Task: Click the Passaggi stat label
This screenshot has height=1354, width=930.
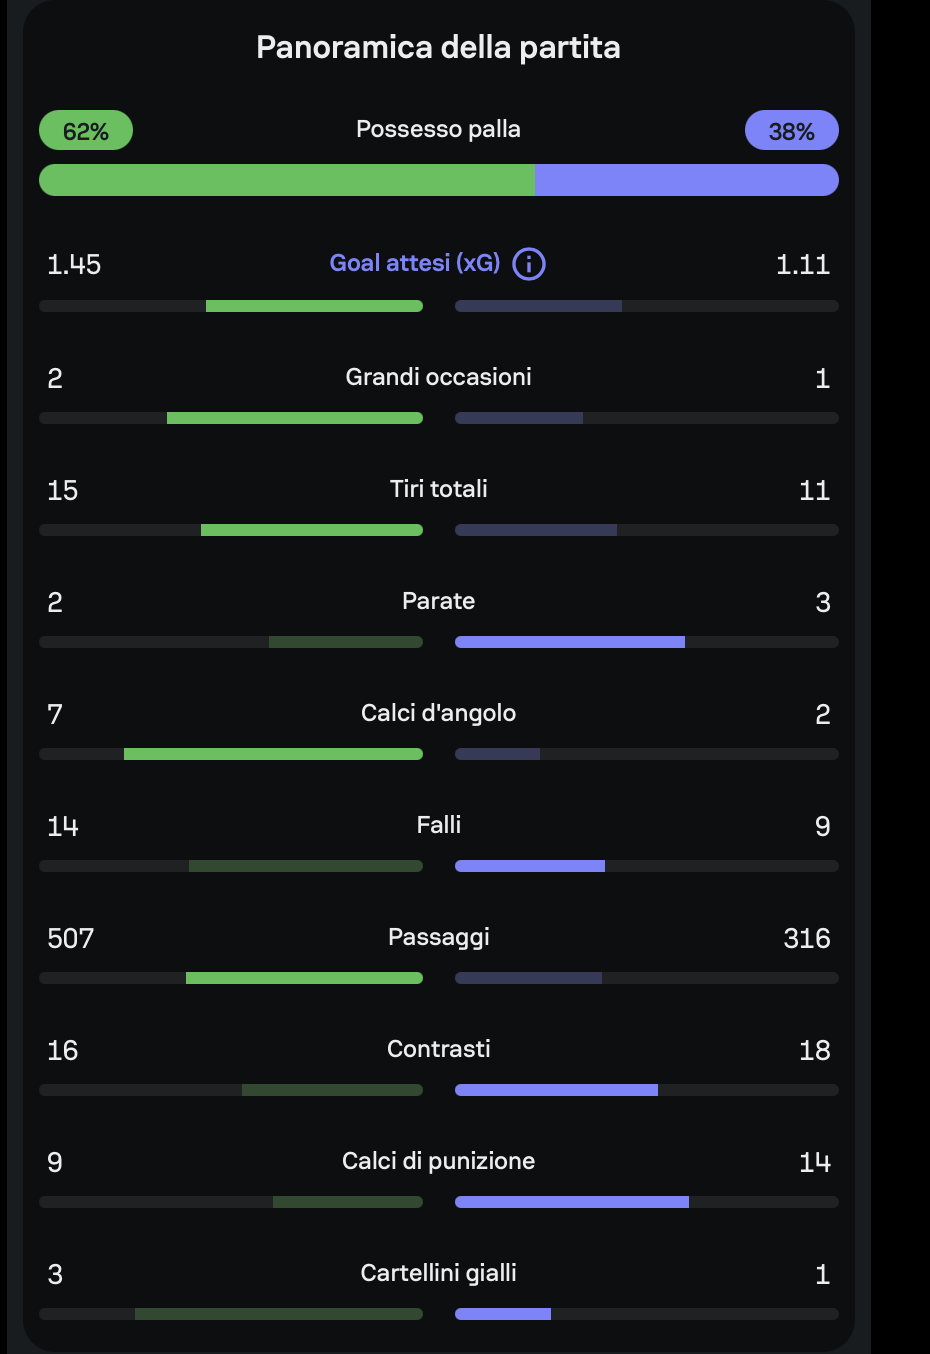Action: [x=438, y=937]
